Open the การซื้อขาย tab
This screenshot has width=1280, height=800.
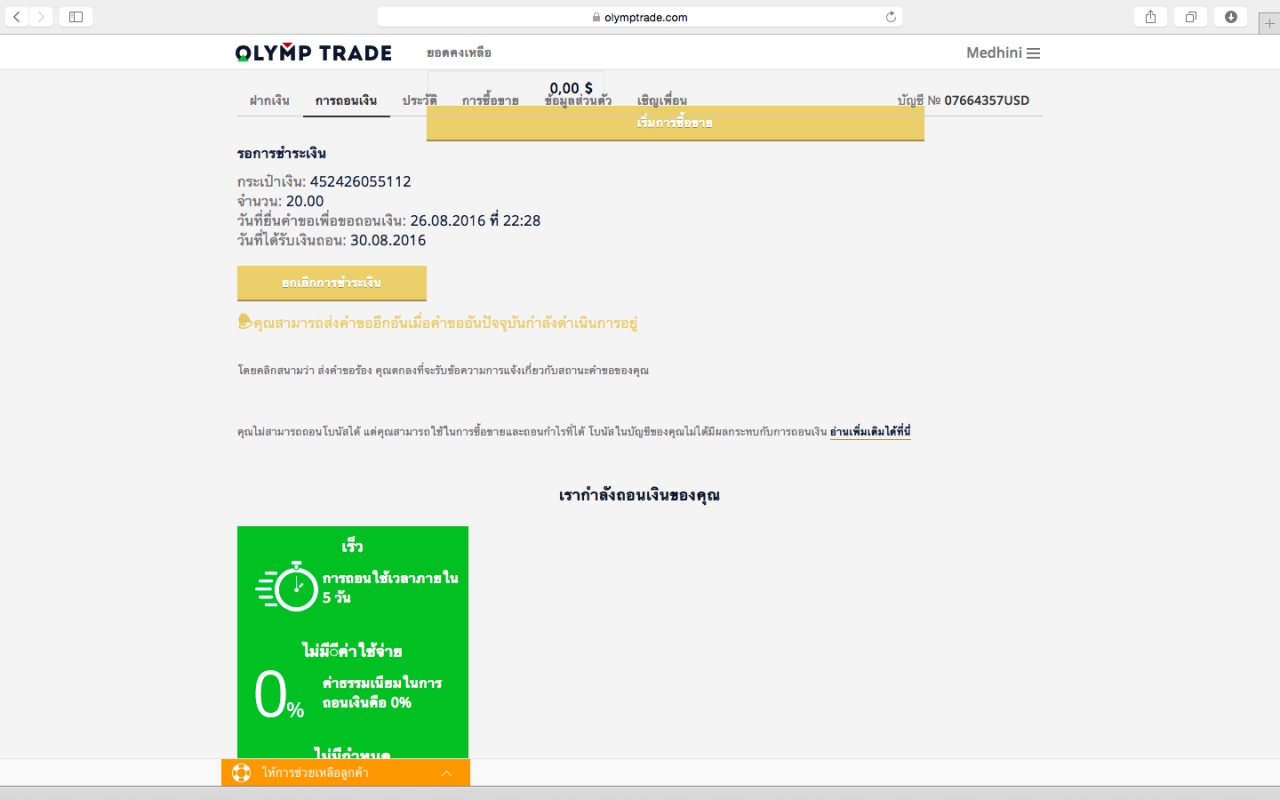490,101
